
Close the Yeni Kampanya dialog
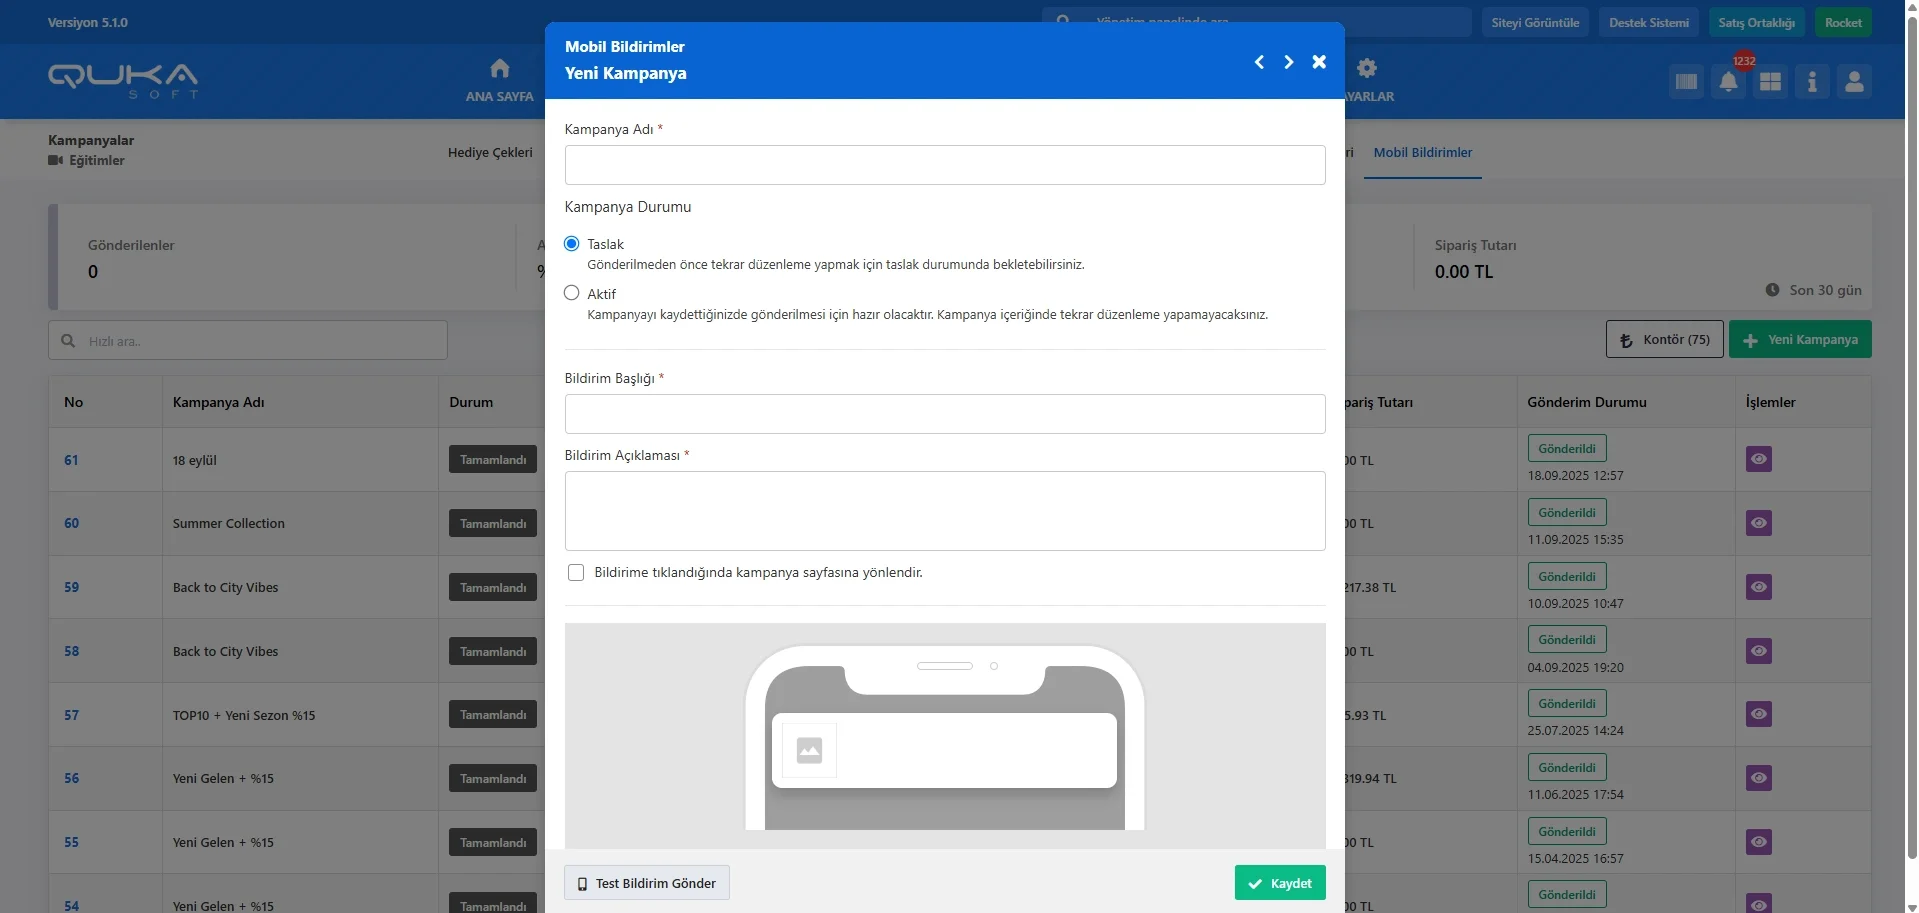[x=1319, y=62]
